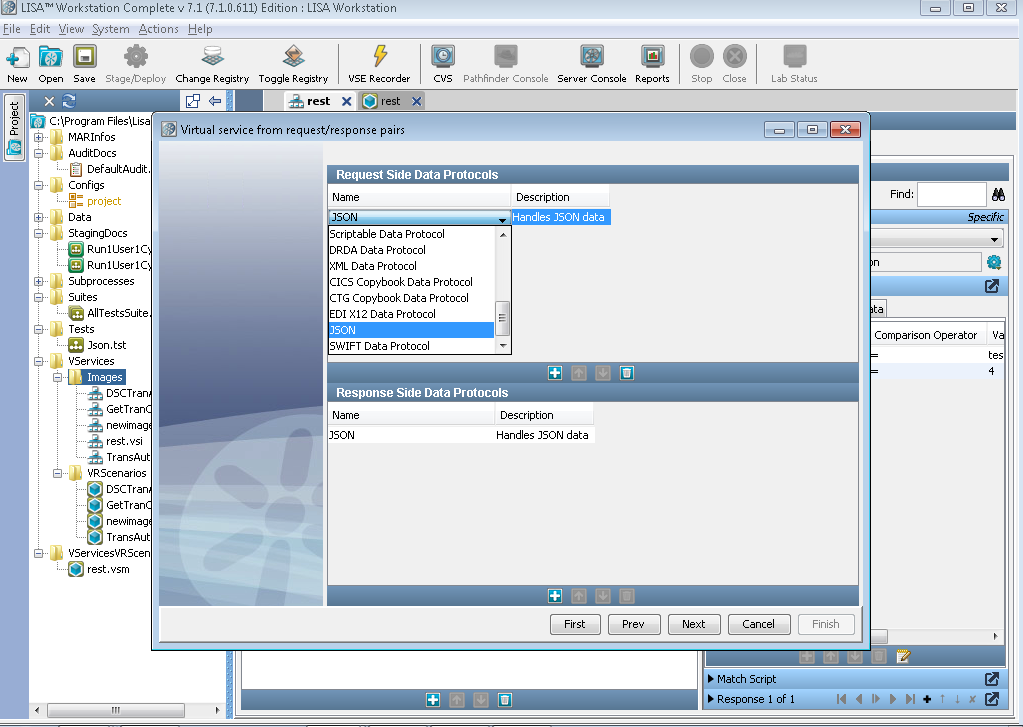Pick CICS Copybook Data Protocol
Viewport: 1023px width, 727px height.
[411, 282]
